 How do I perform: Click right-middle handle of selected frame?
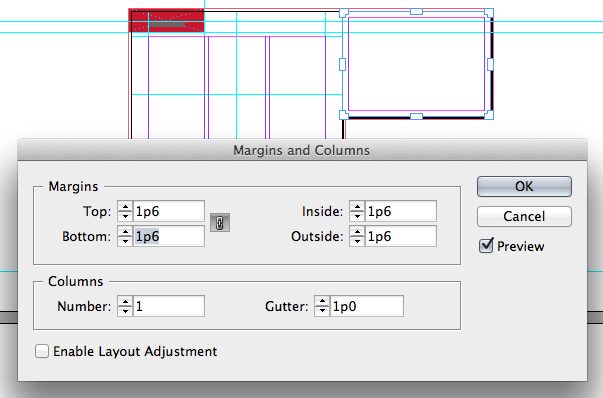pyautogui.click(x=490, y=64)
